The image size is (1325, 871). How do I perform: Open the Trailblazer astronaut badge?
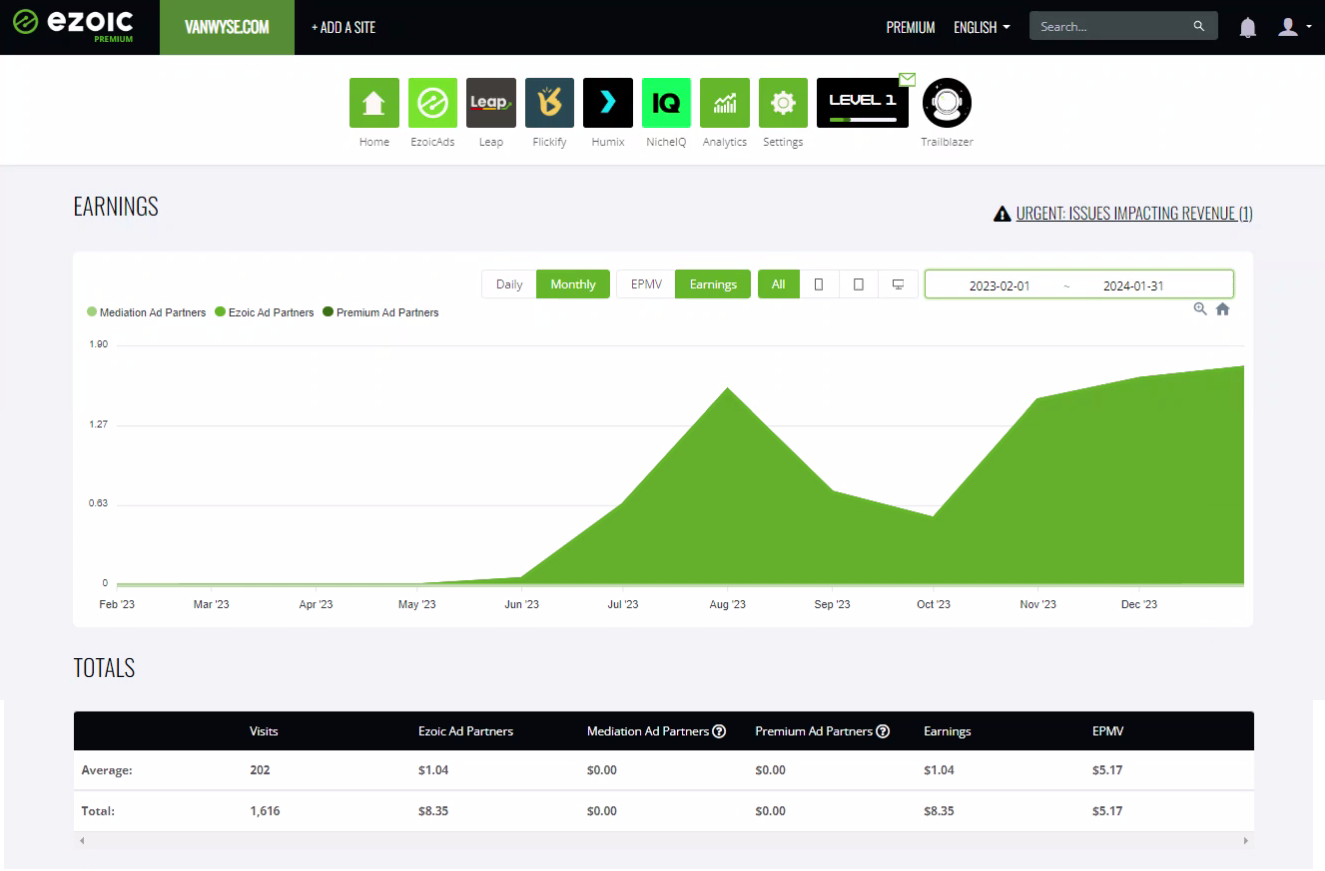[946, 103]
